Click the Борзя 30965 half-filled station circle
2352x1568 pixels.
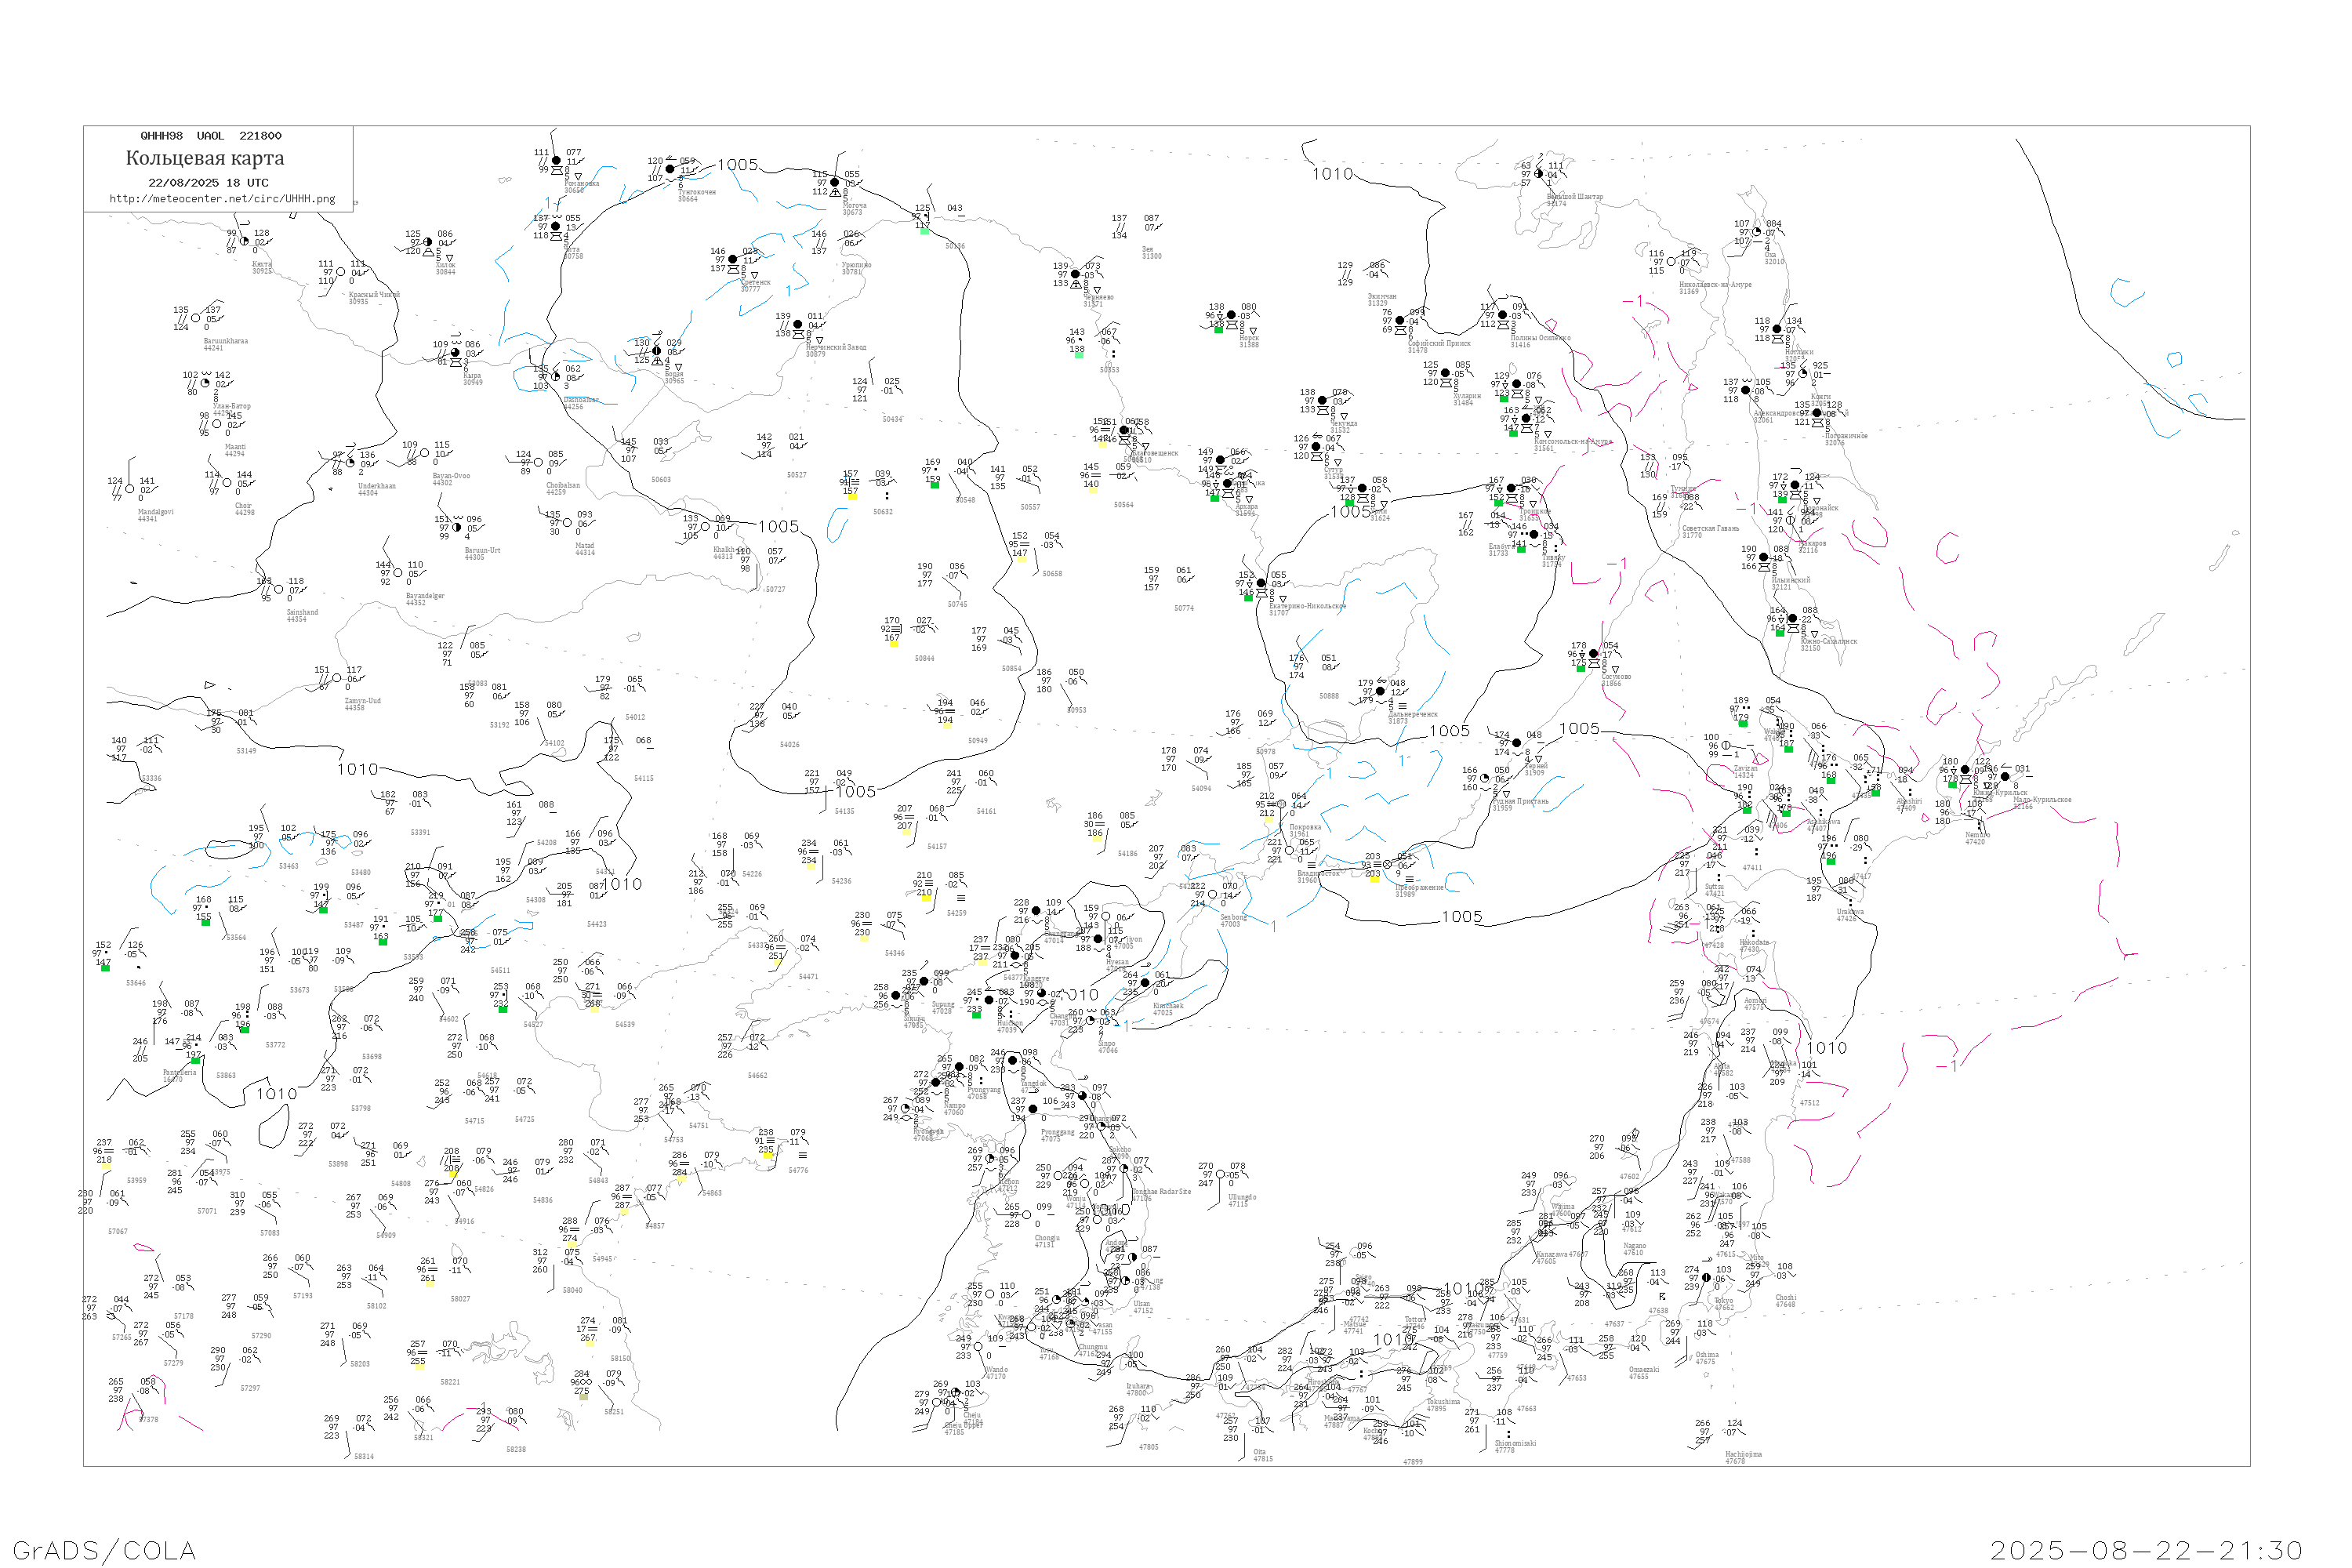(657, 352)
